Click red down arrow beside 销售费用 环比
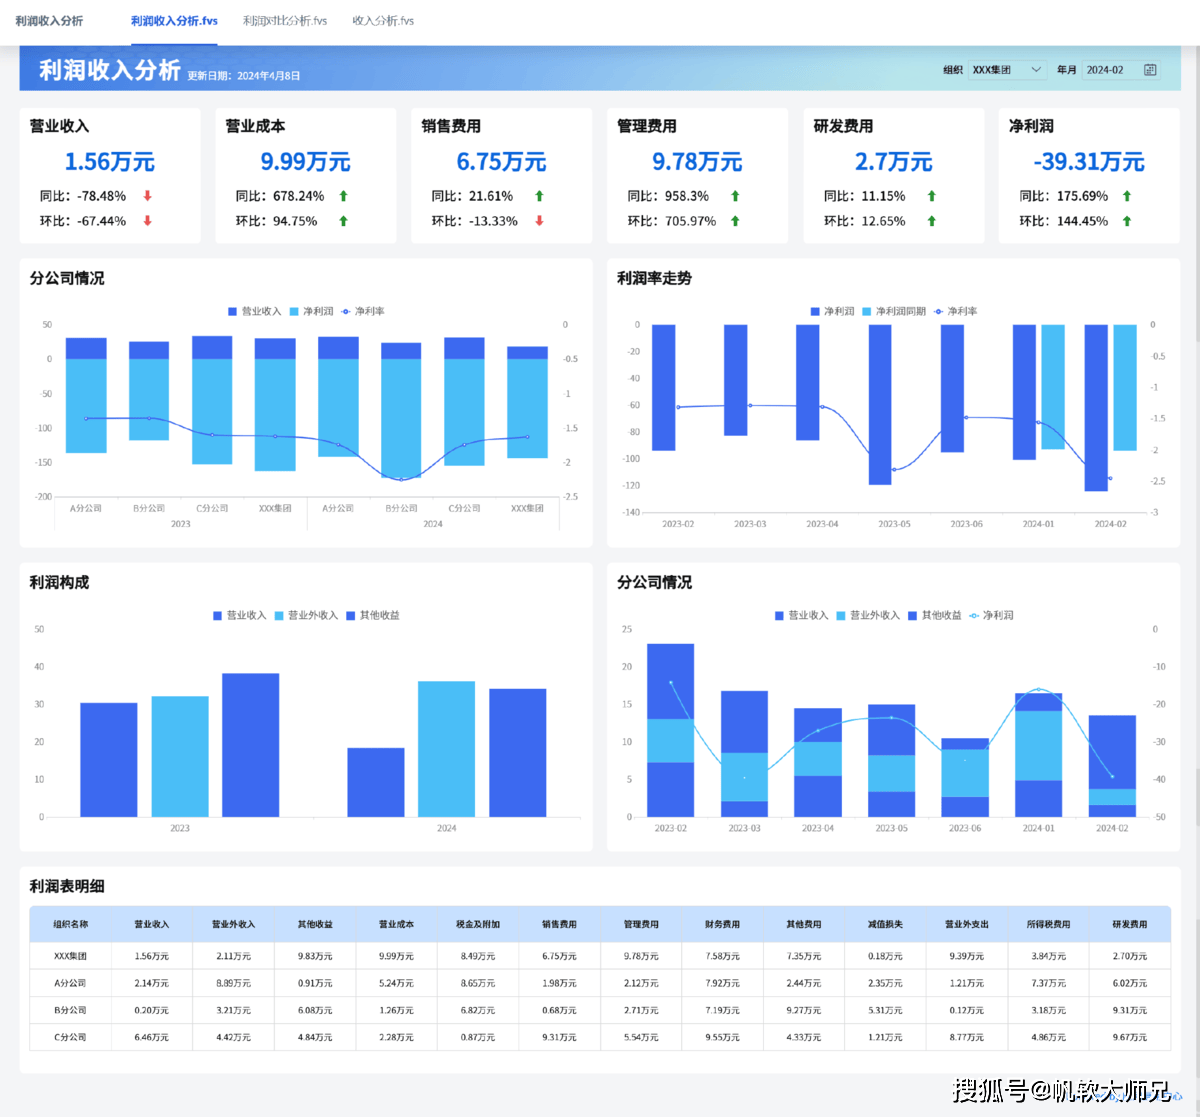The height and width of the screenshot is (1117, 1200). (x=539, y=221)
